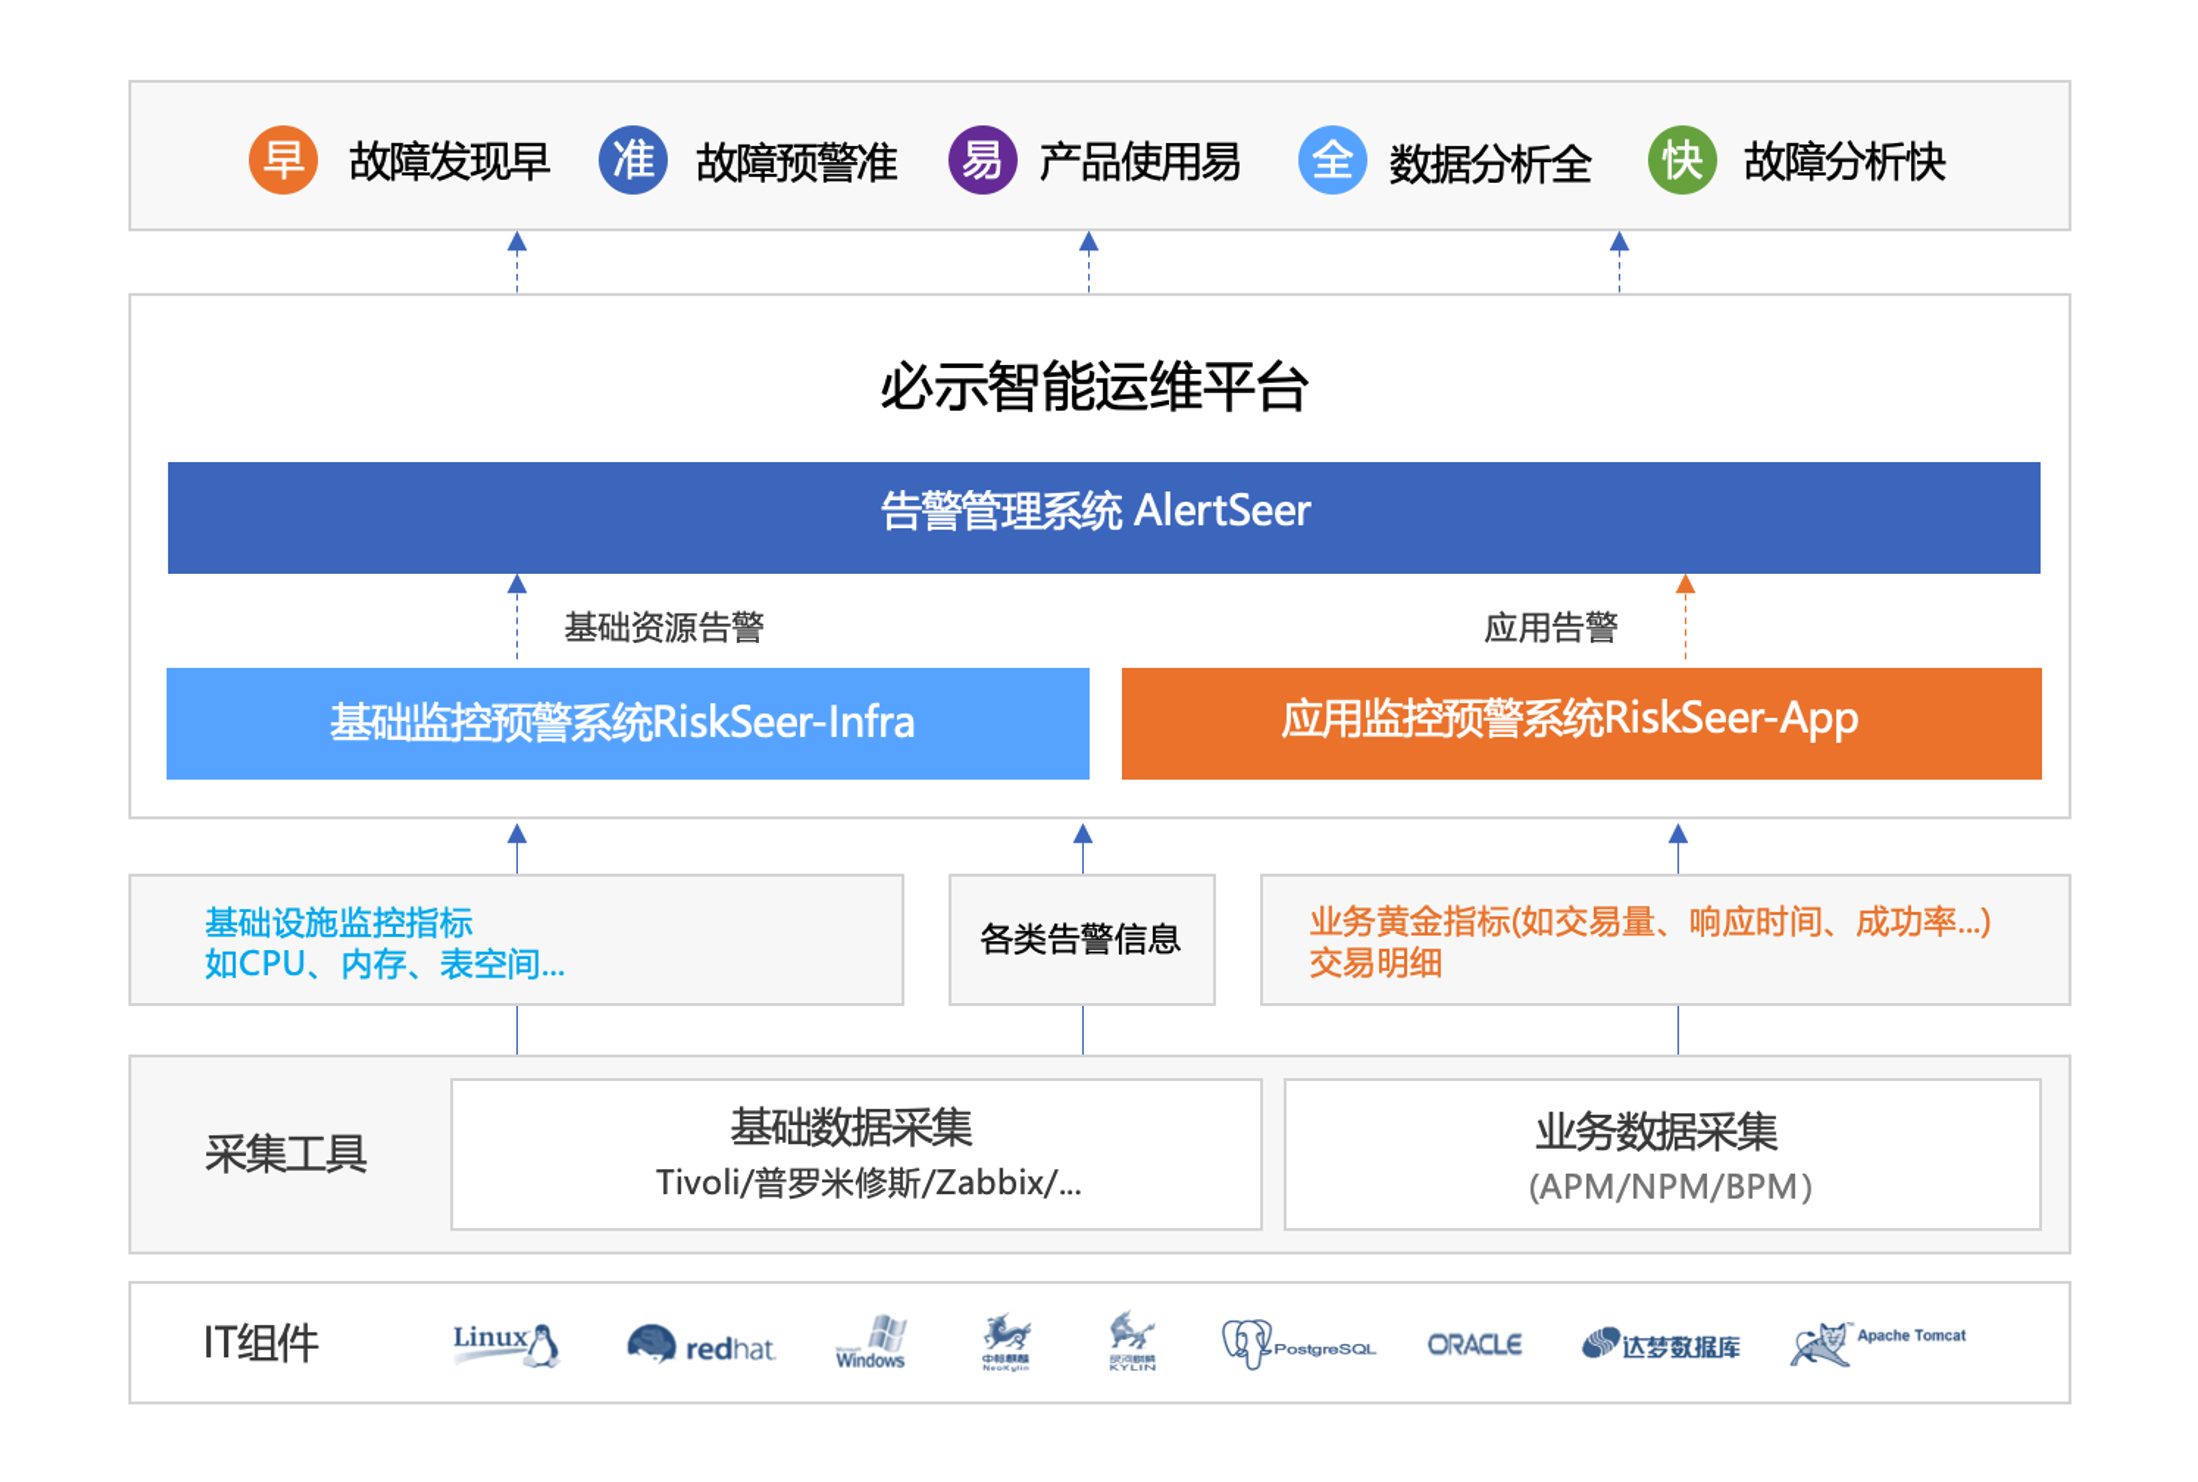Click the green 快 circle icon
2198x1482 pixels.
click(x=1682, y=160)
